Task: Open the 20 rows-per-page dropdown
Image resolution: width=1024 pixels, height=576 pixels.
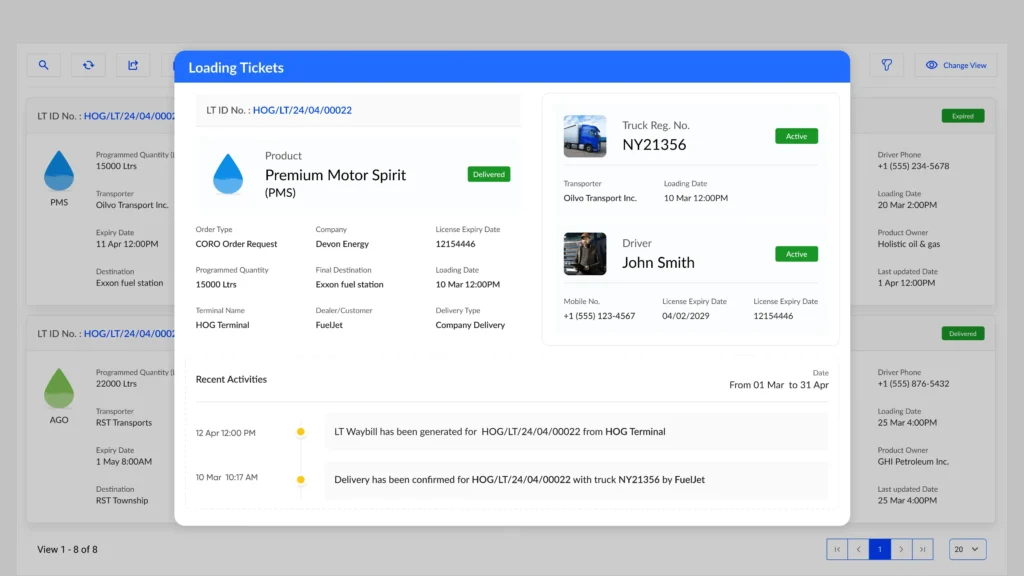Action: tap(965, 549)
